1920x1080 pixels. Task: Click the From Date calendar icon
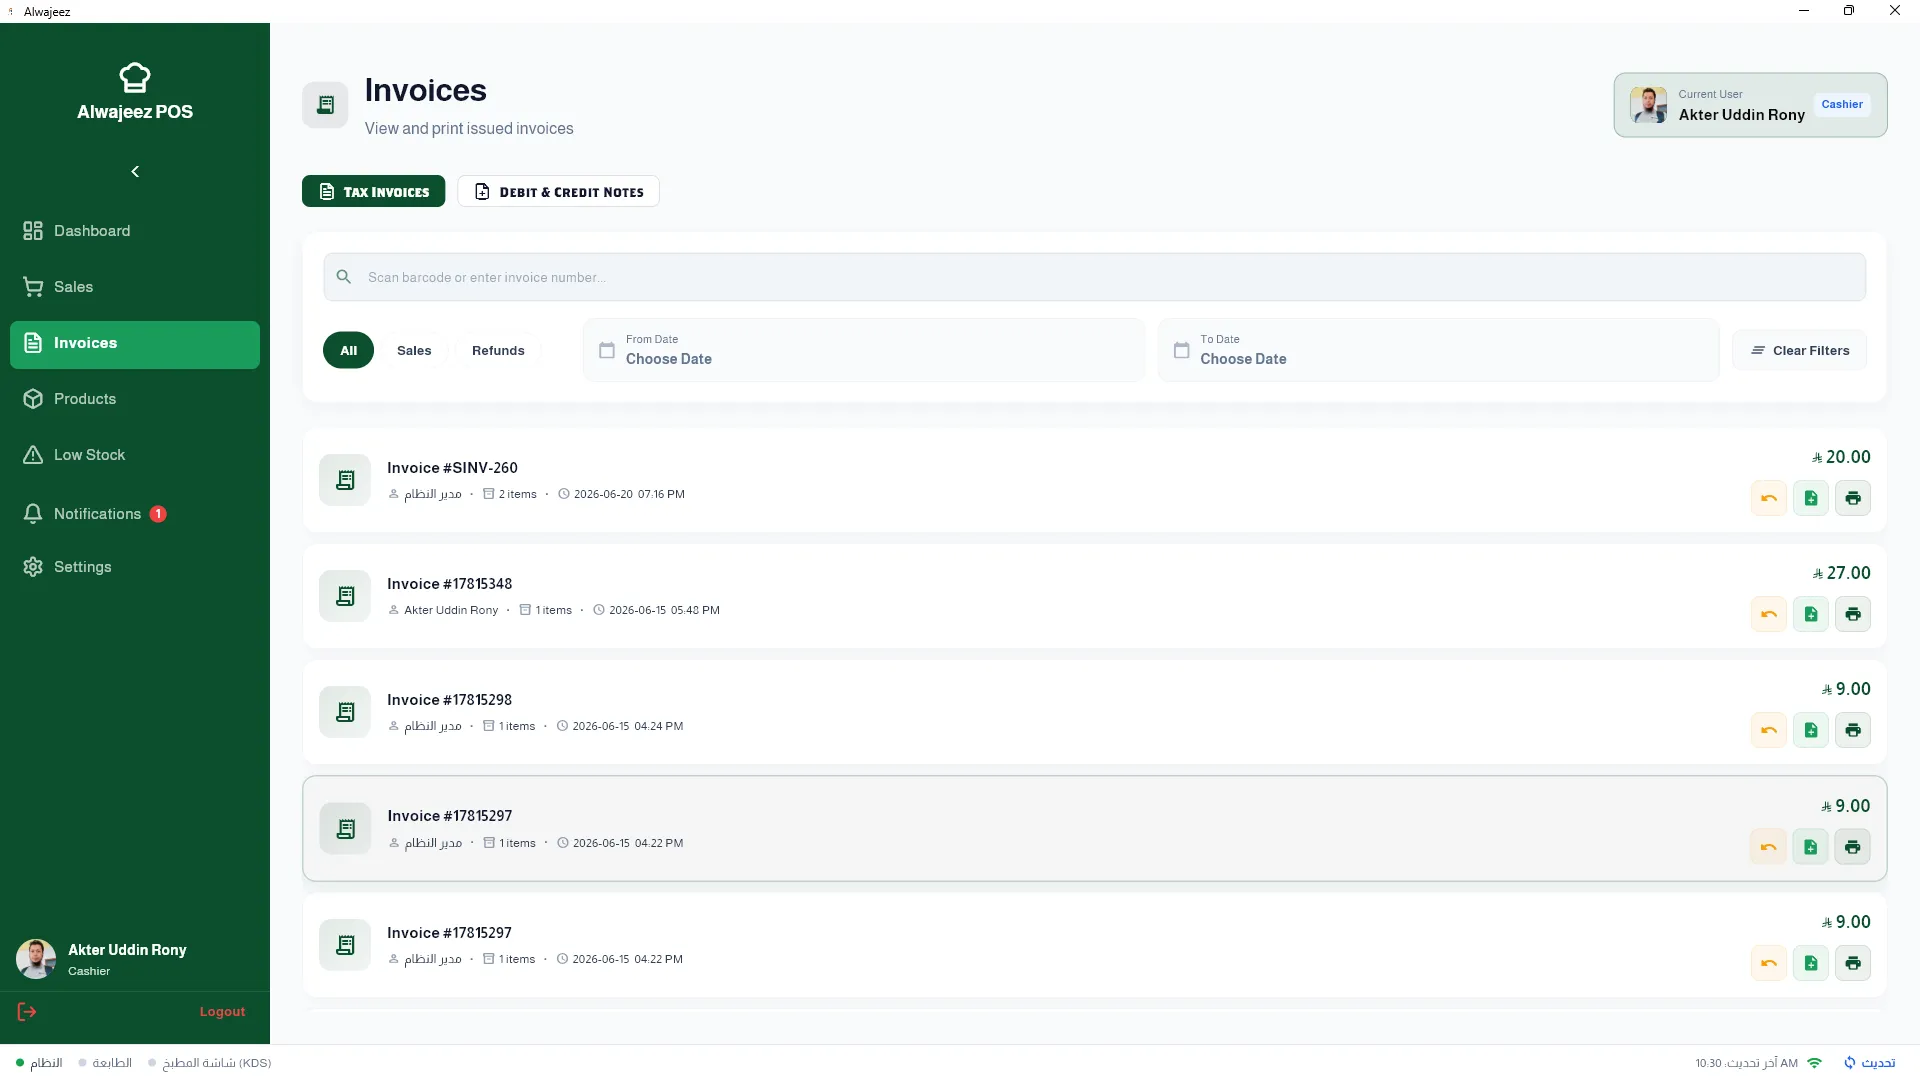click(x=607, y=350)
